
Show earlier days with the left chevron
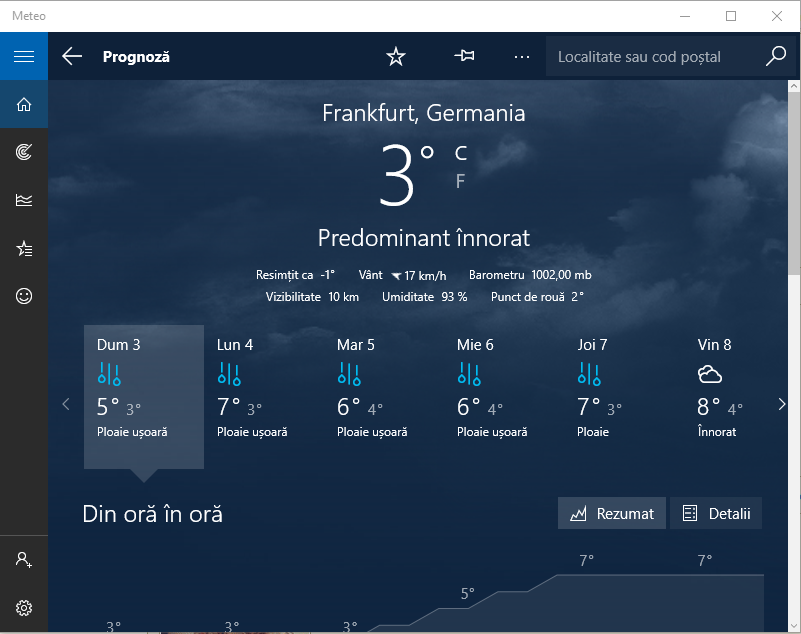(x=66, y=404)
